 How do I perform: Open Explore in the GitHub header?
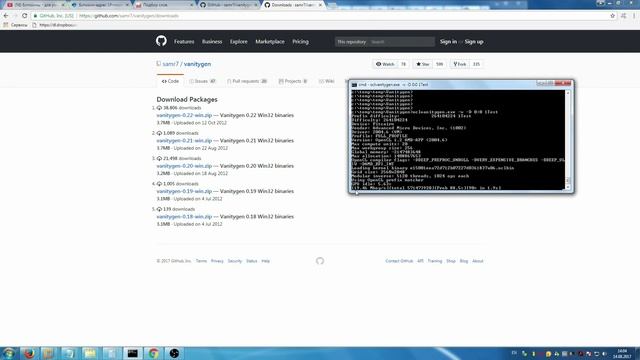pyautogui.click(x=238, y=42)
